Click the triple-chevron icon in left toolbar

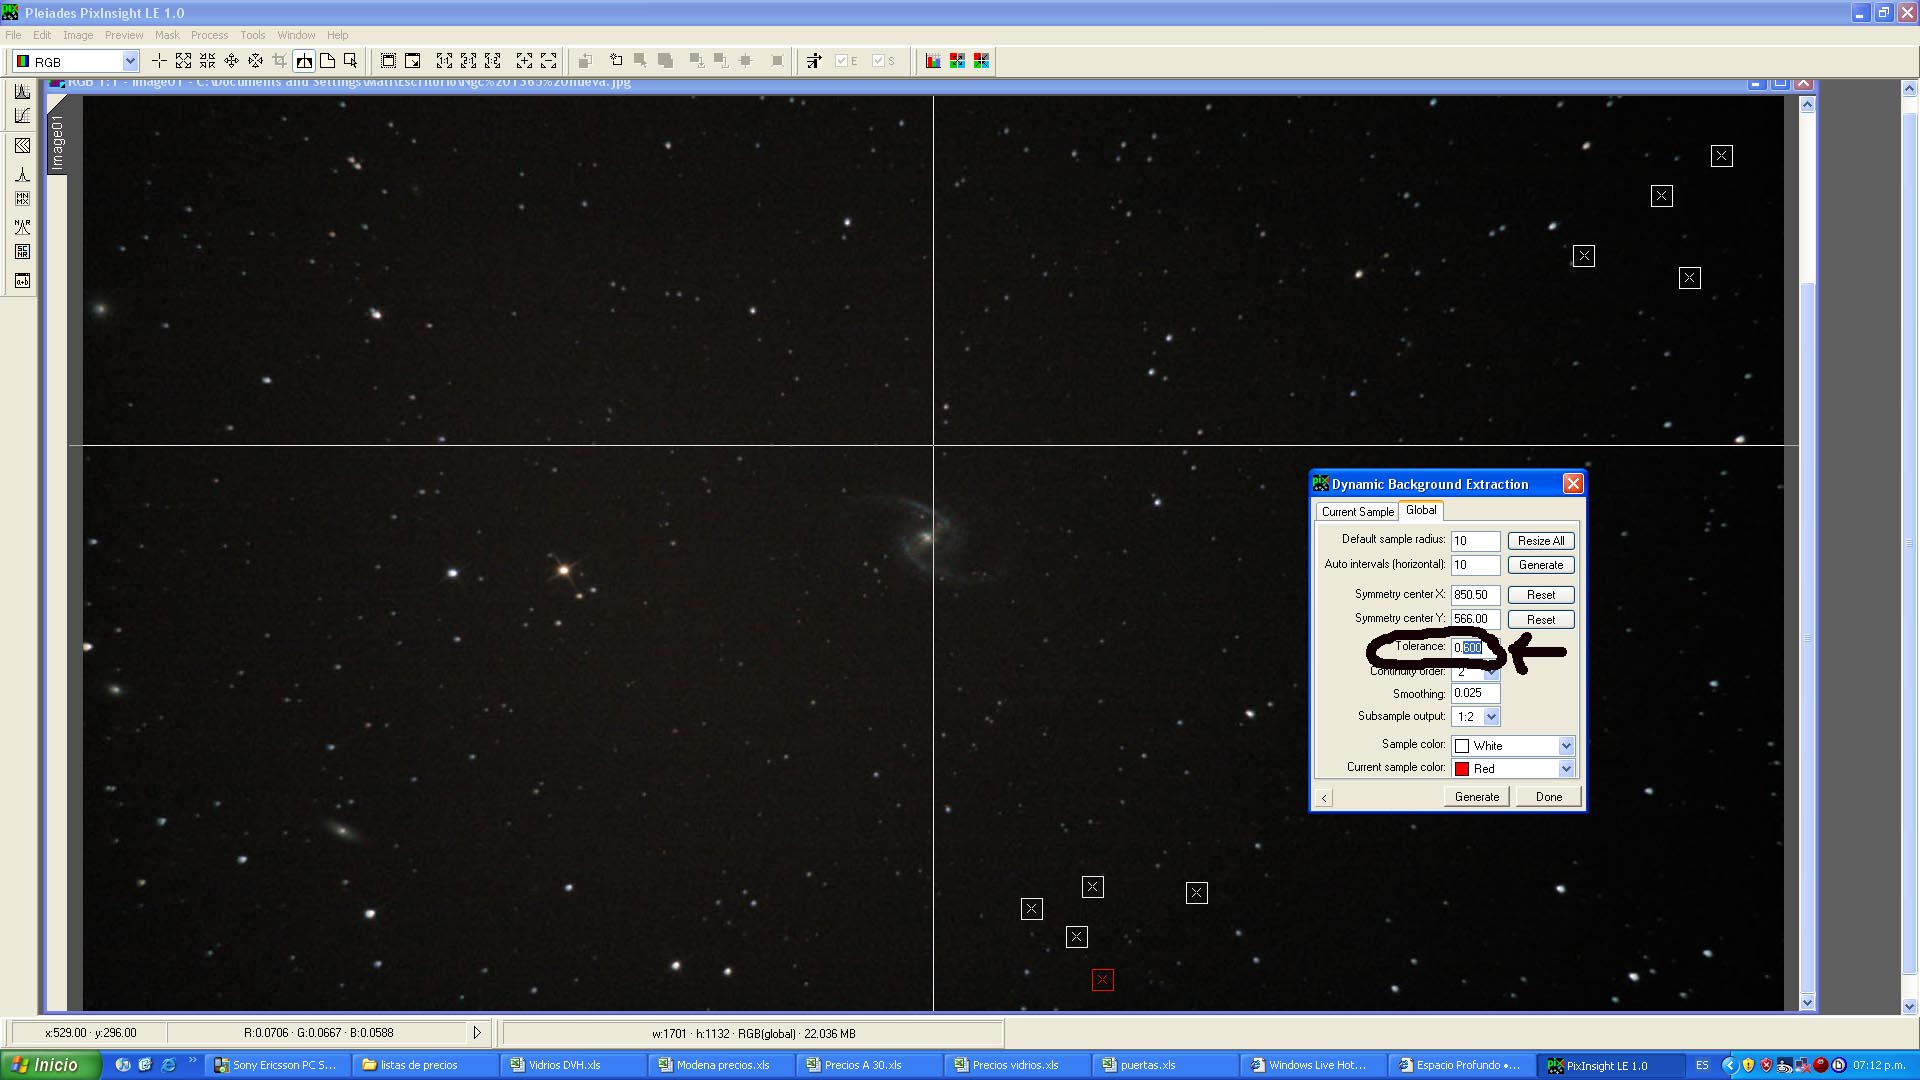pyautogui.click(x=22, y=146)
